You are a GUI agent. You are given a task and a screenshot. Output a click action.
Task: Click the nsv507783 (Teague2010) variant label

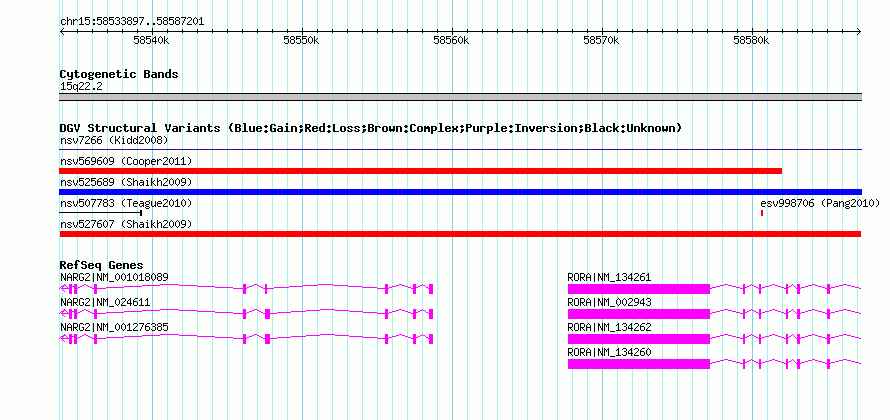[126, 203]
